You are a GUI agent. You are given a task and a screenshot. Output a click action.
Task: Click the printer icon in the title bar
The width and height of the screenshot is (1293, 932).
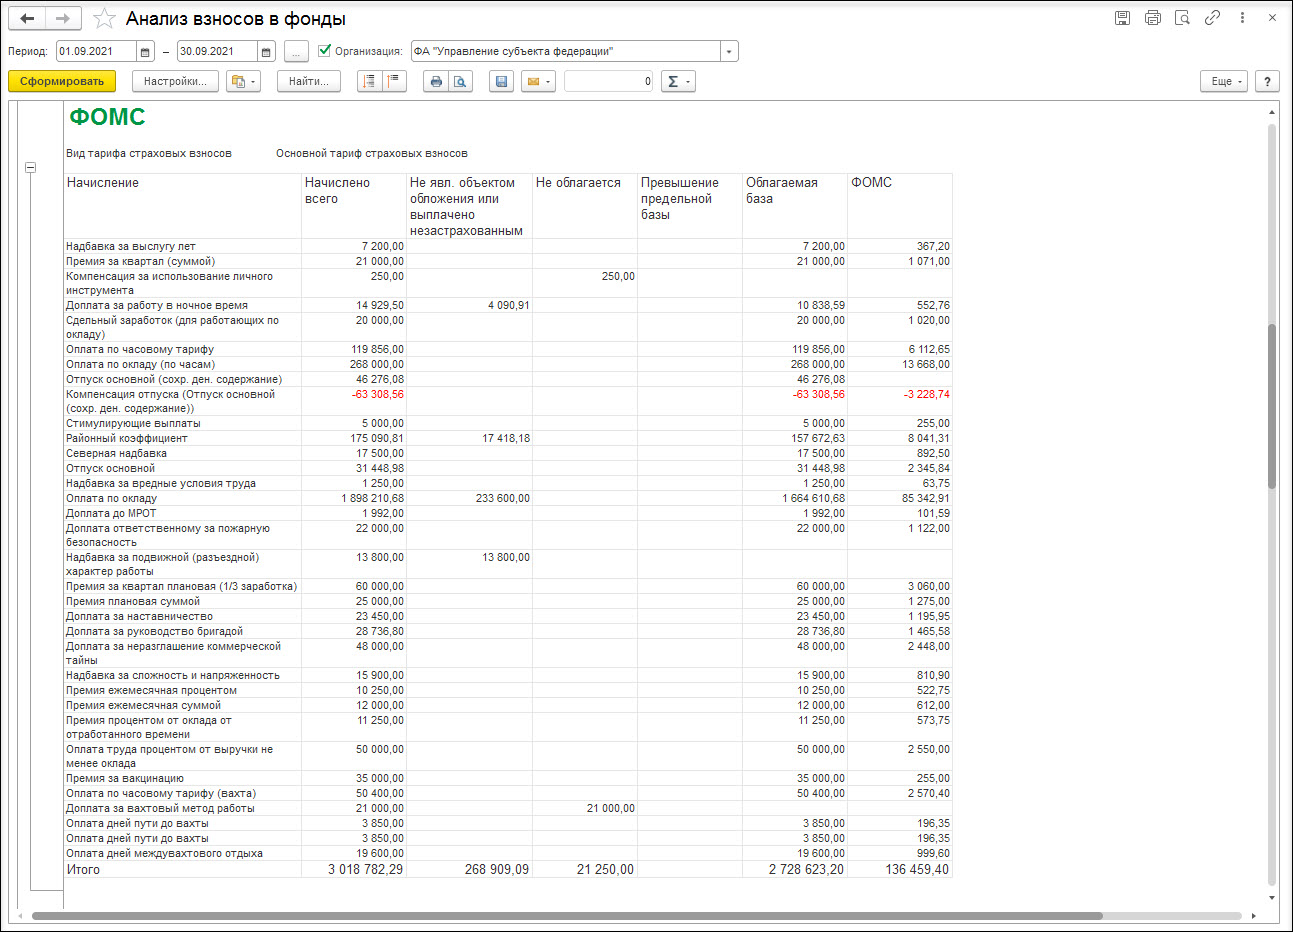pyautogui.click(x=1152, y=18)
